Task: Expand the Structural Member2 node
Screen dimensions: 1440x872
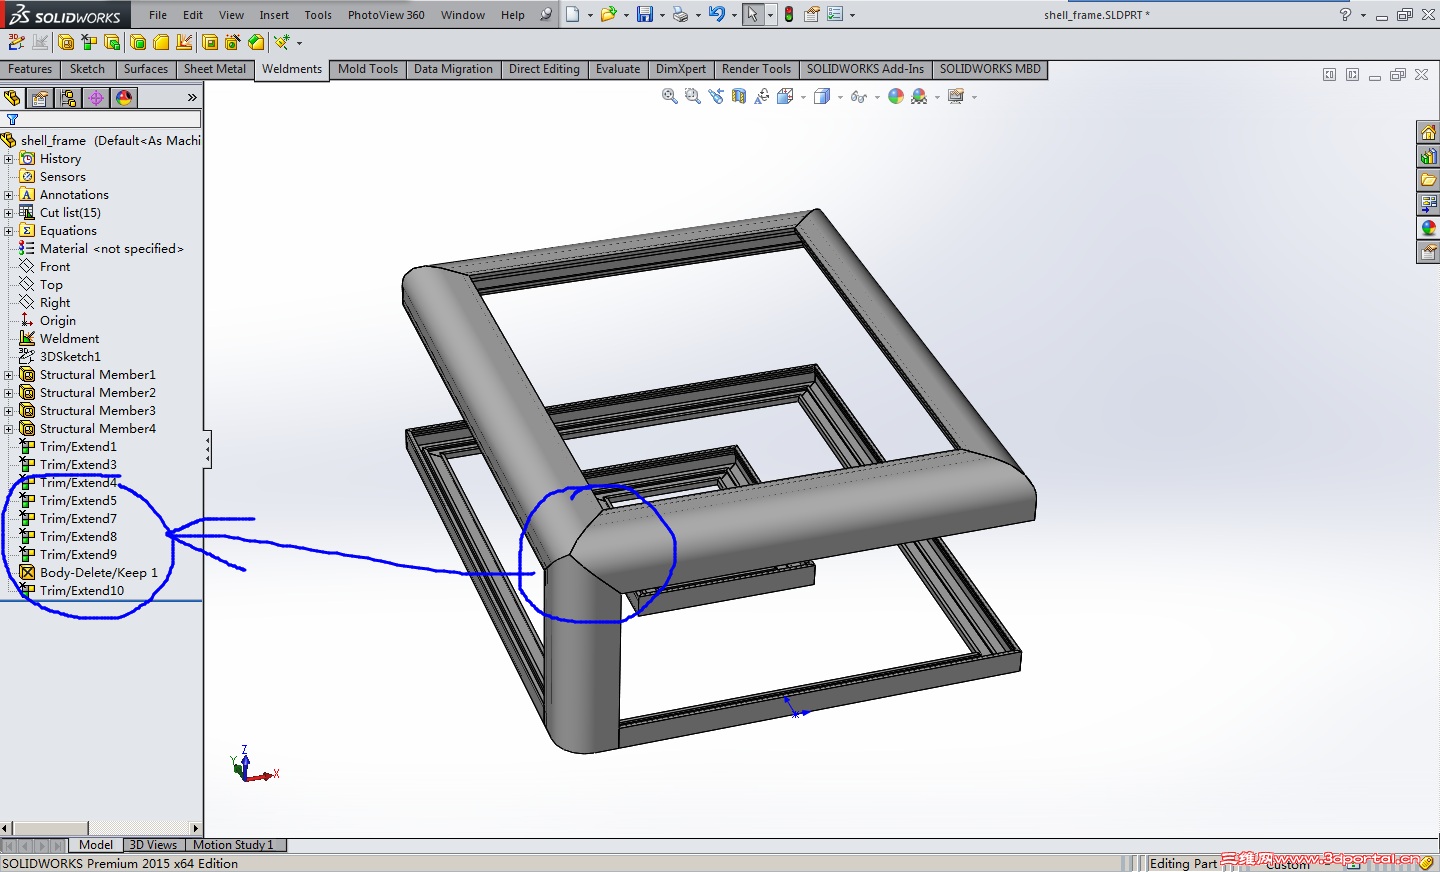Action: (x=9, y=393)
